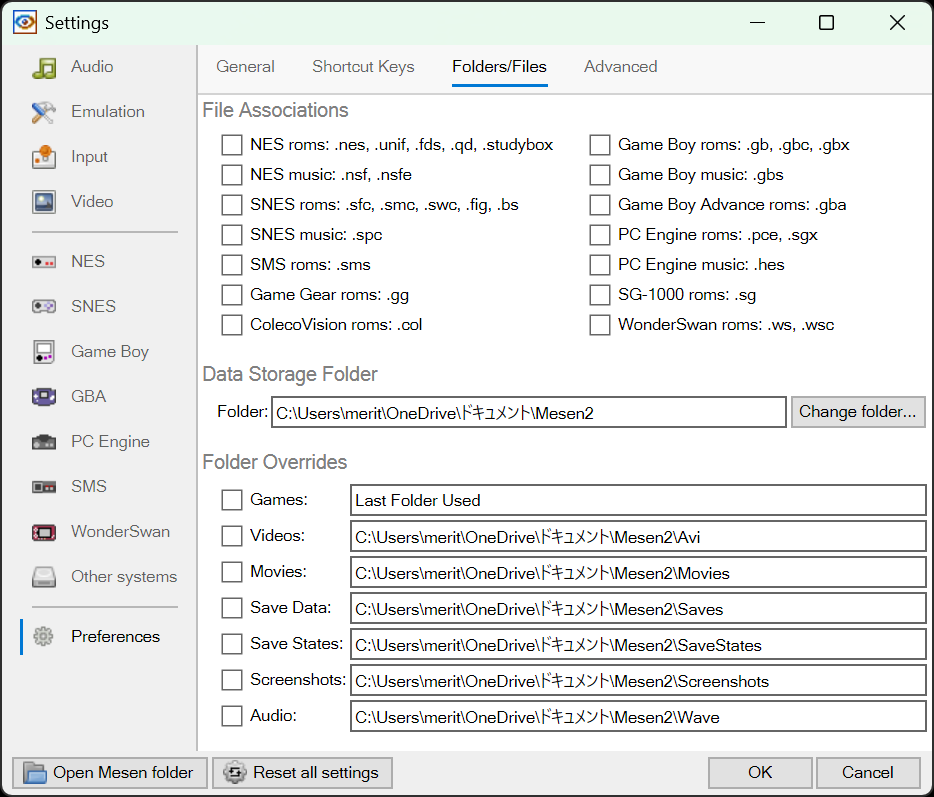Open the Game Boy handheld icon
The width and height of the screenshot is (934, 797).
coord(44,352)
